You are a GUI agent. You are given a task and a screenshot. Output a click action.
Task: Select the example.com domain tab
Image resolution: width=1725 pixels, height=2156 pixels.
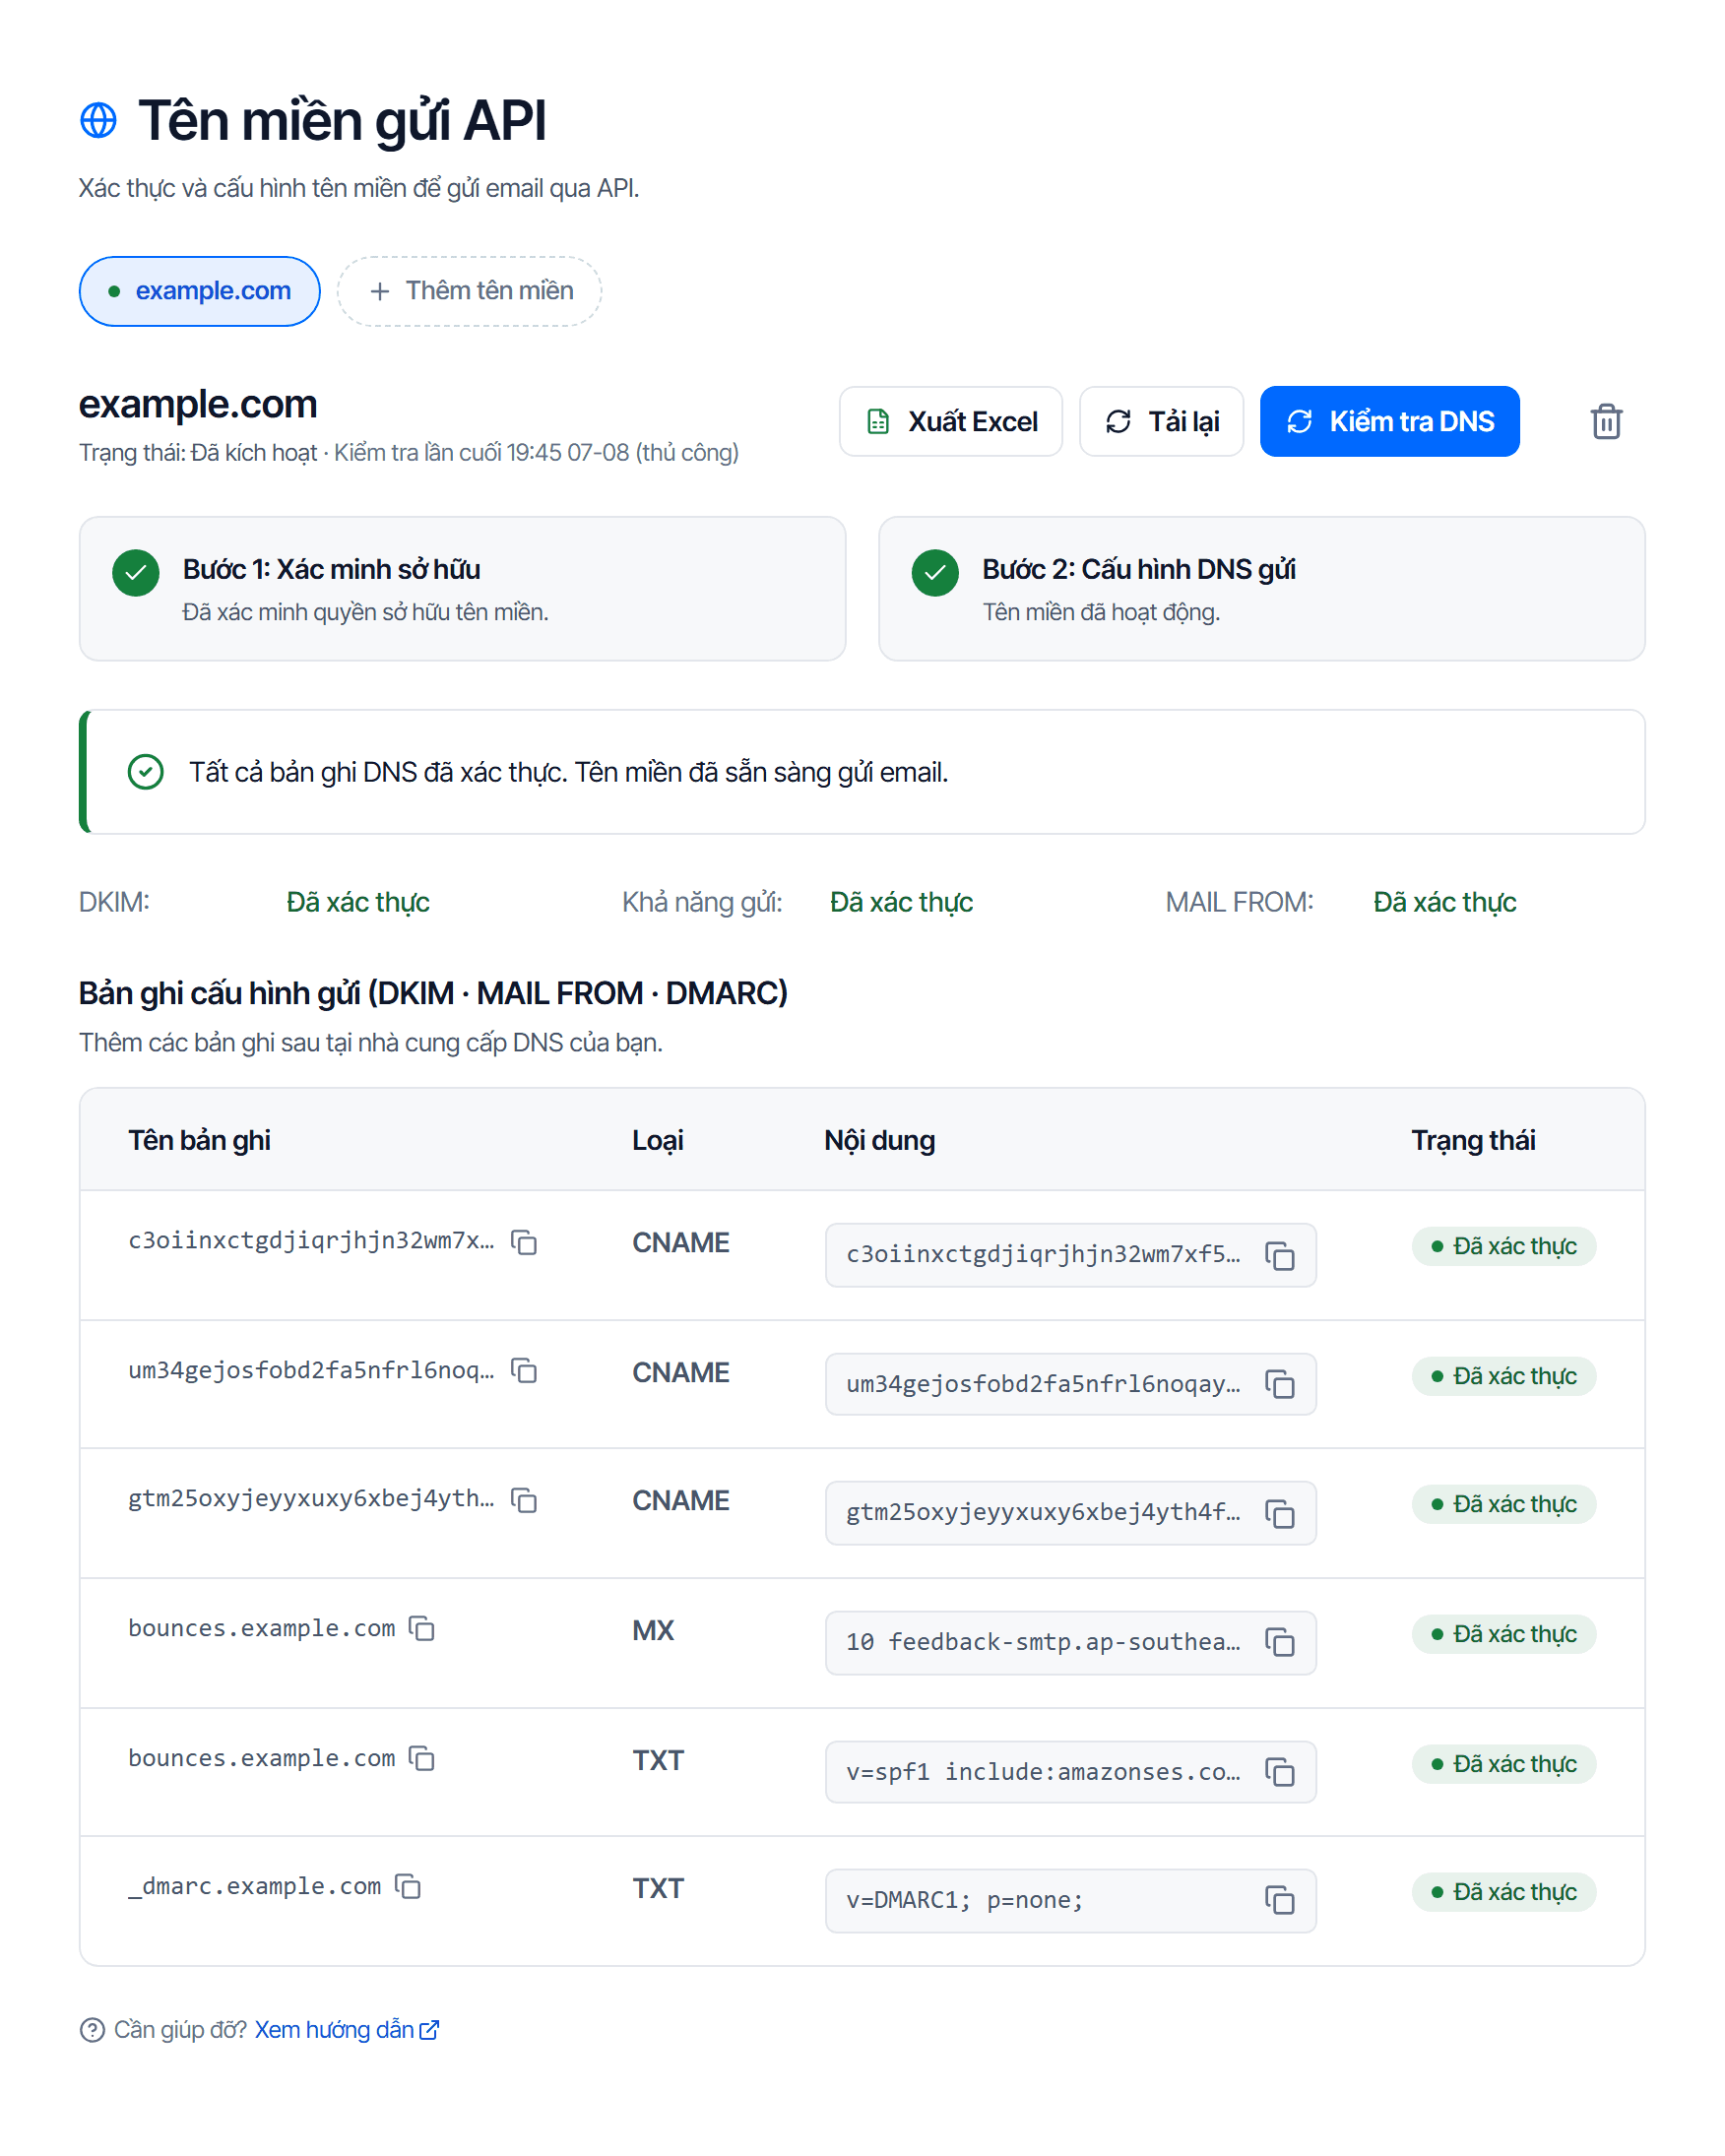click(x=200, y=291)
